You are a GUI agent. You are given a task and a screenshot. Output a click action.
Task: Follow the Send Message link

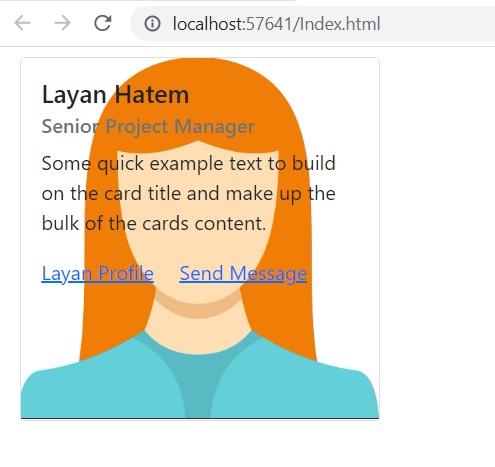coord(243,274)
